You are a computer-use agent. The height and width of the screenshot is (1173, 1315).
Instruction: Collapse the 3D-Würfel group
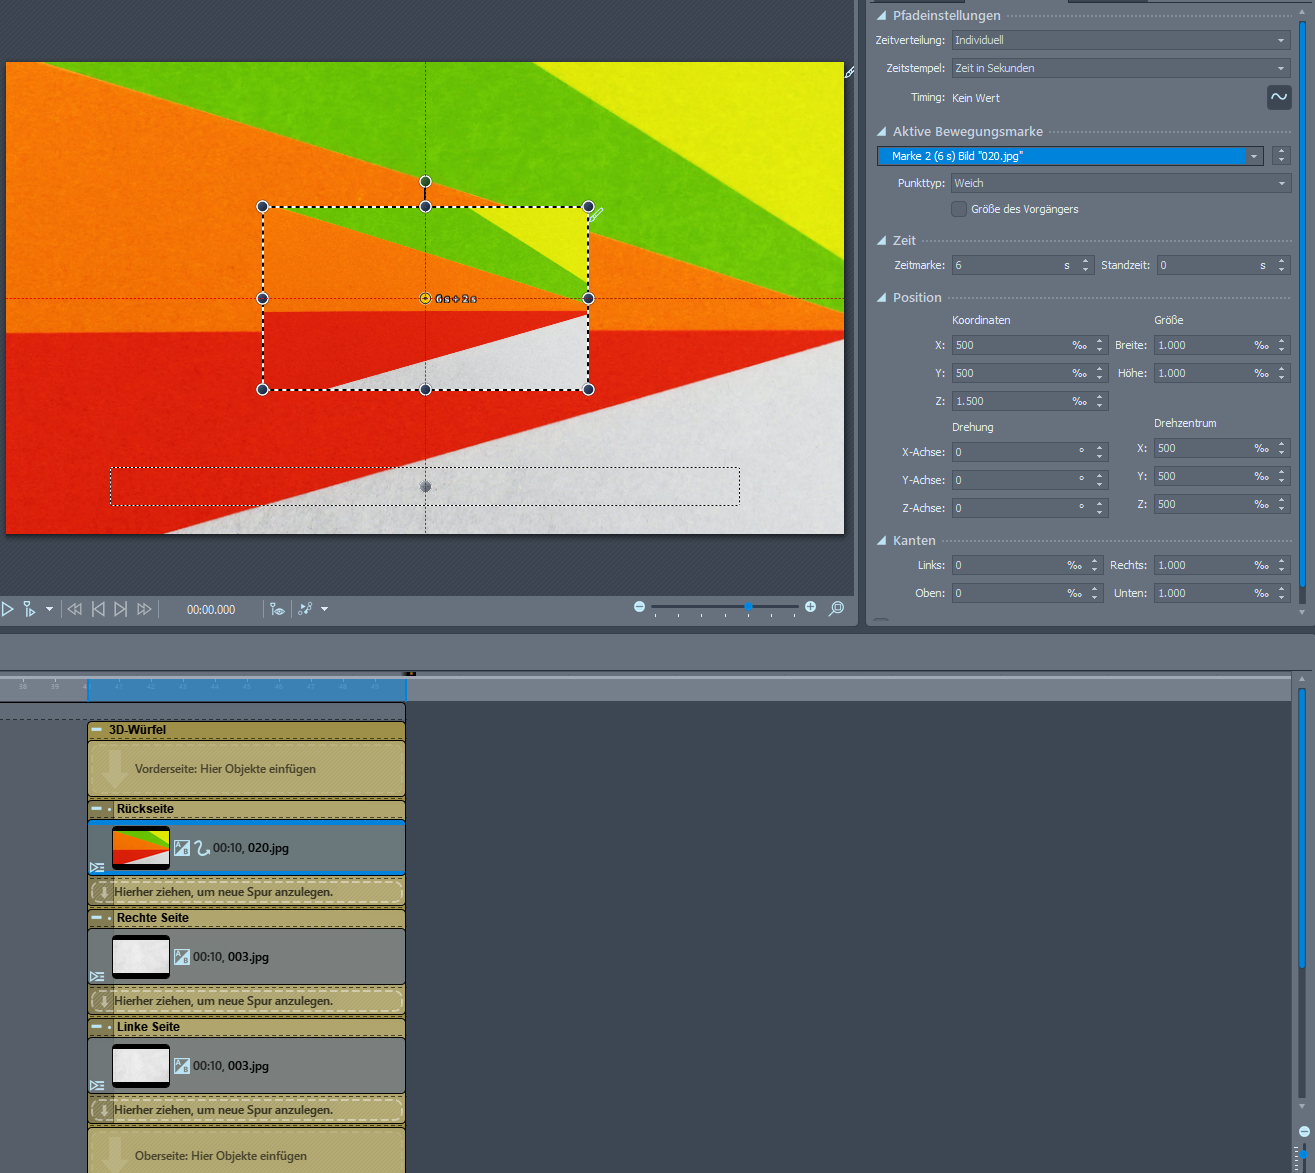pyautogui.click(x=97, y=730)
